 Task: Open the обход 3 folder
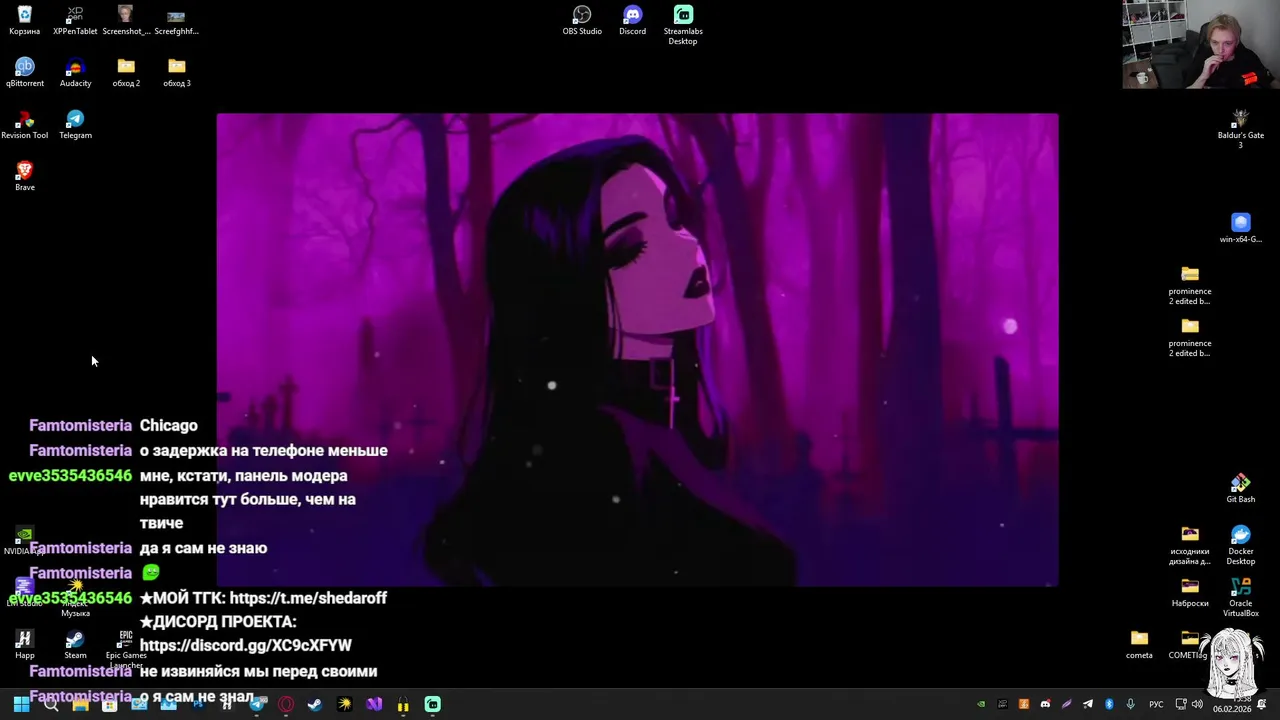click(x=176, y=72)
